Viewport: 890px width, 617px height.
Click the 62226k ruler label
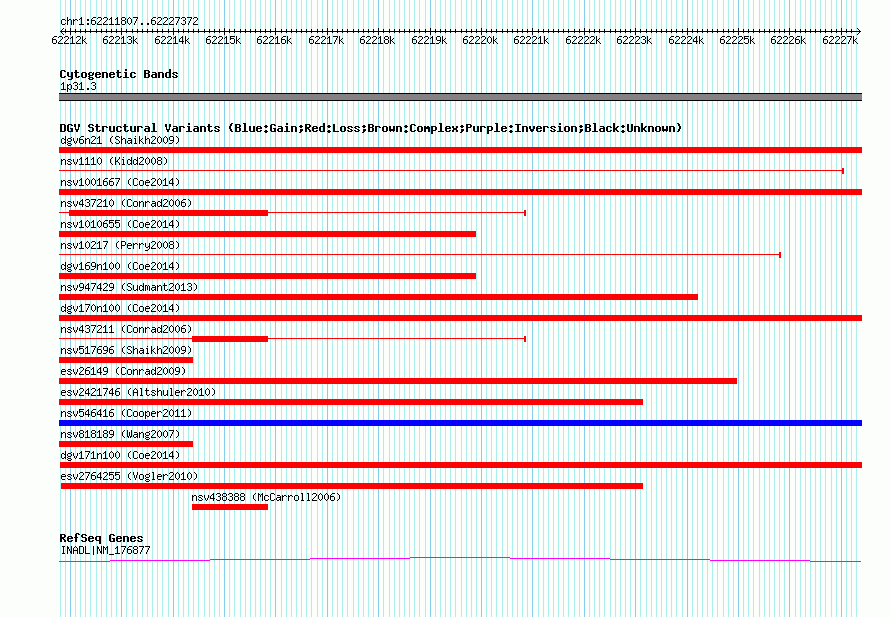788,40
